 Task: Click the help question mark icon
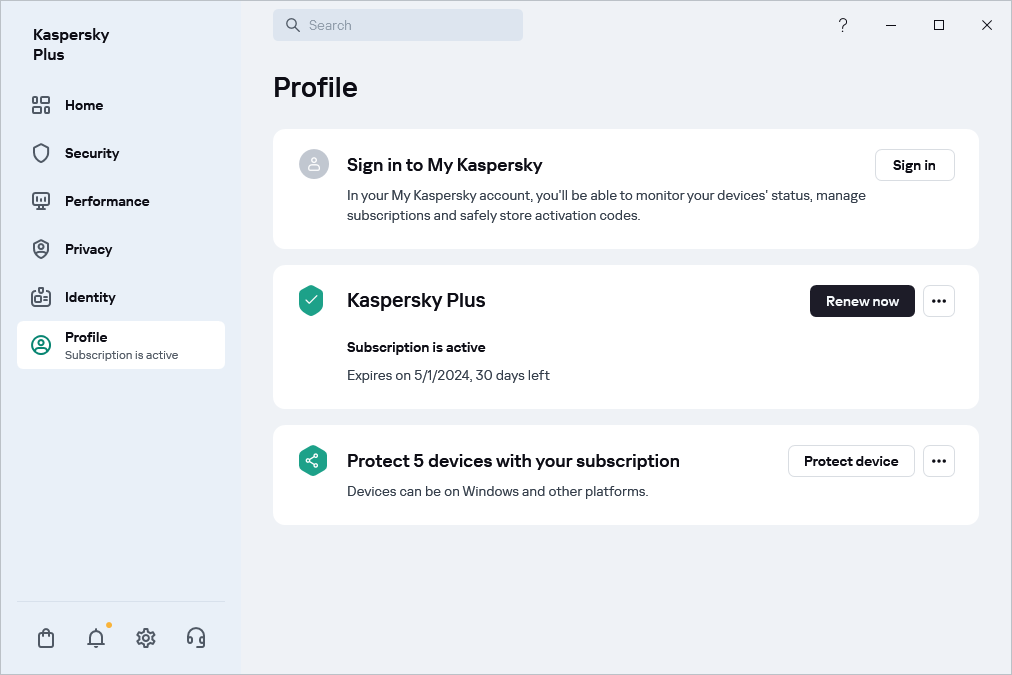843,25
